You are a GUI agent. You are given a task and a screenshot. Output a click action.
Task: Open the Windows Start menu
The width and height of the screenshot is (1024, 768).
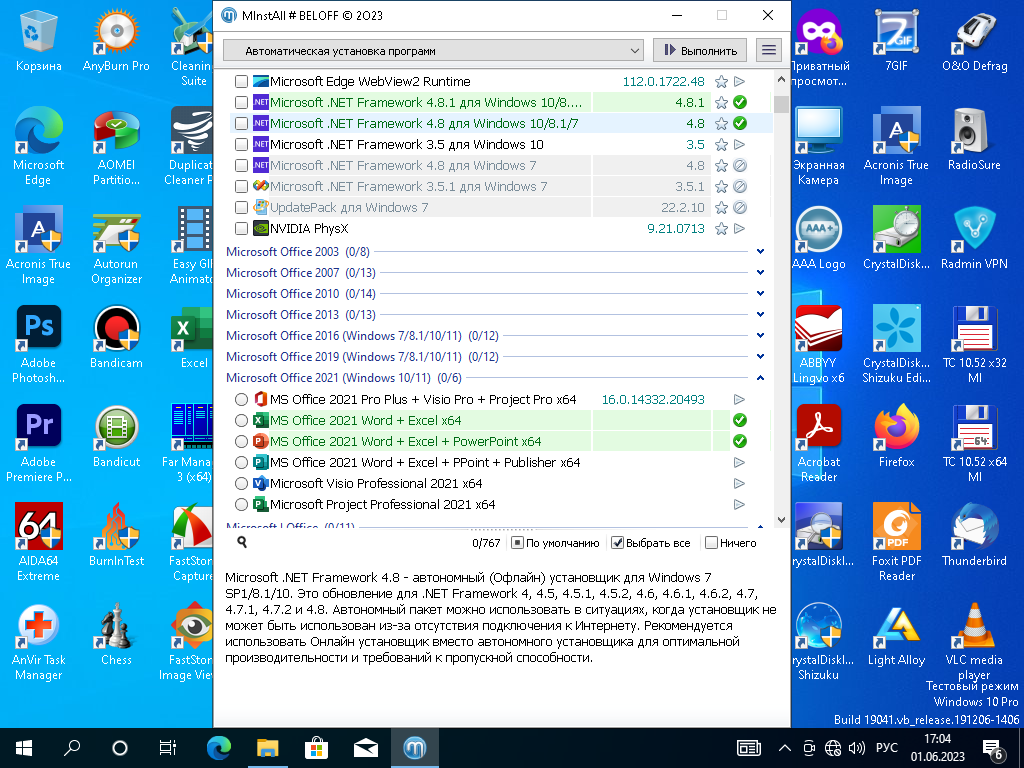(x=24, y=748)
